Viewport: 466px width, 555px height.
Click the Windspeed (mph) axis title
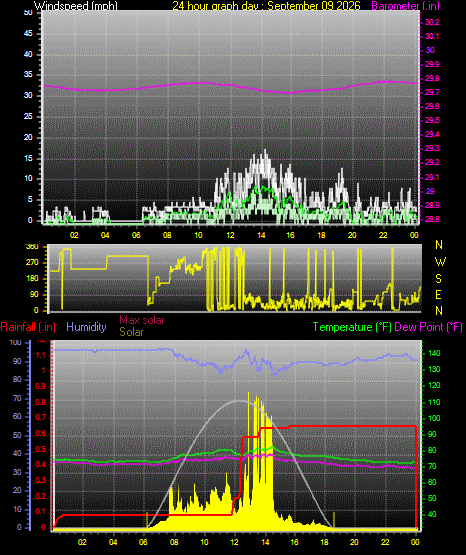[x=76, y=6]
